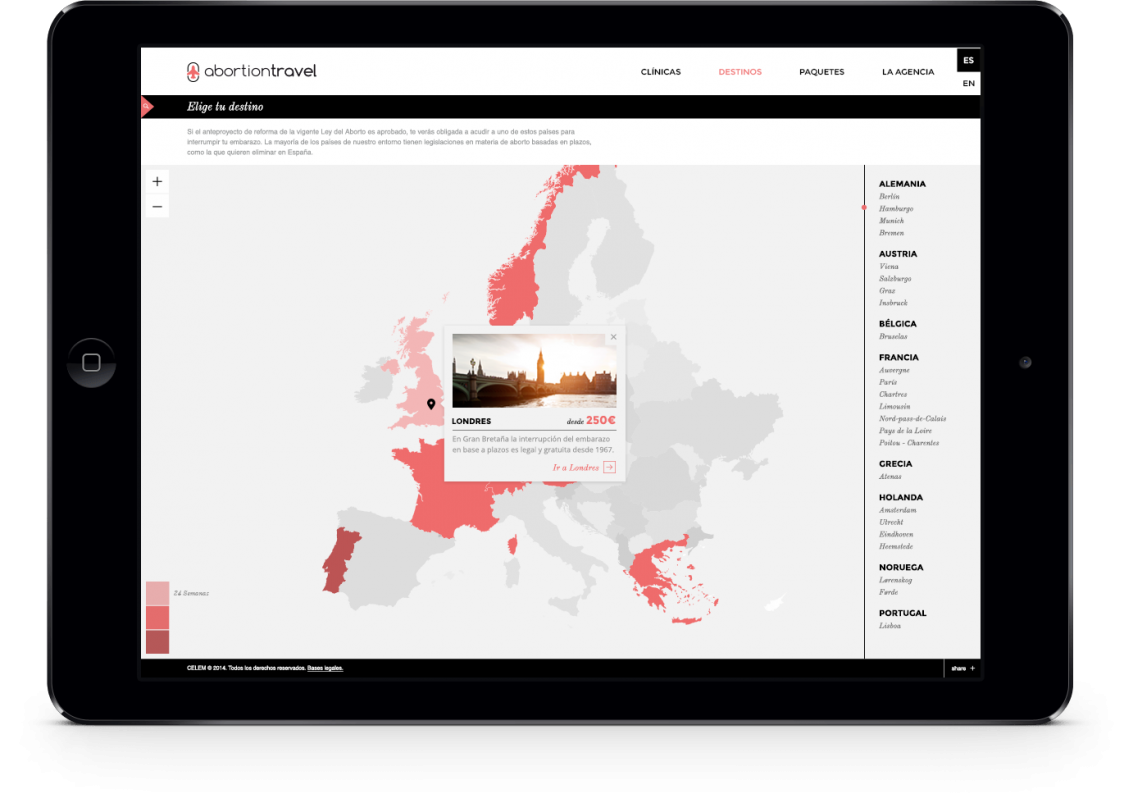
Task: Select the lightest 24 Semanas legend swatch
Action: (157, 593)
